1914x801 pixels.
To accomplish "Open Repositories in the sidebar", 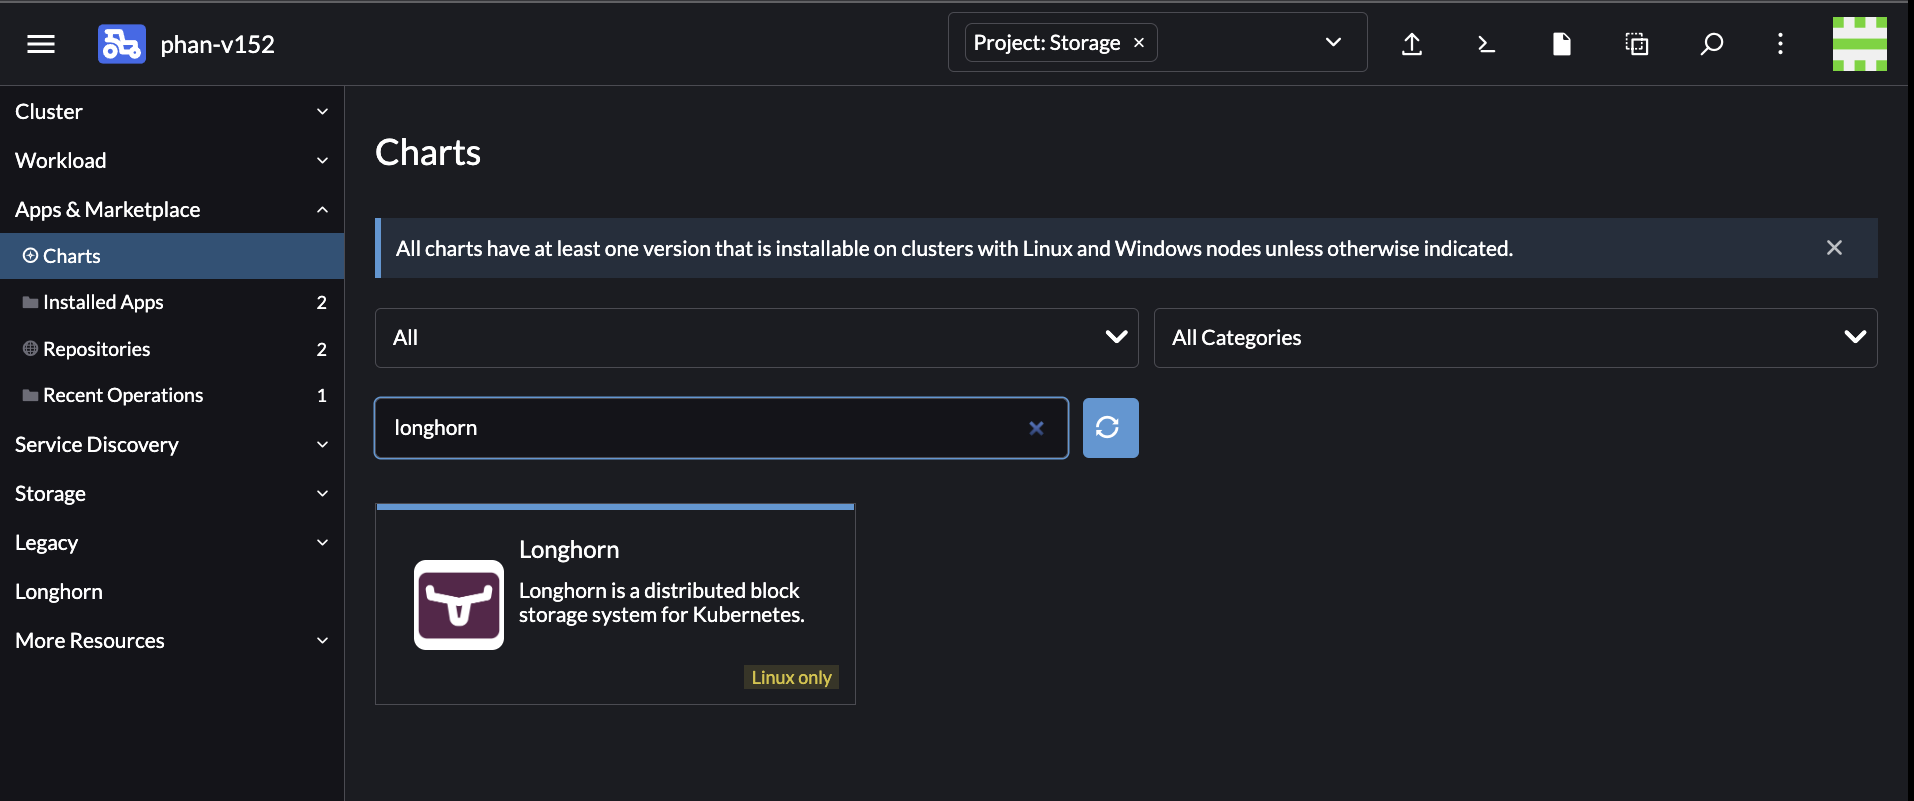I will 96,349.
